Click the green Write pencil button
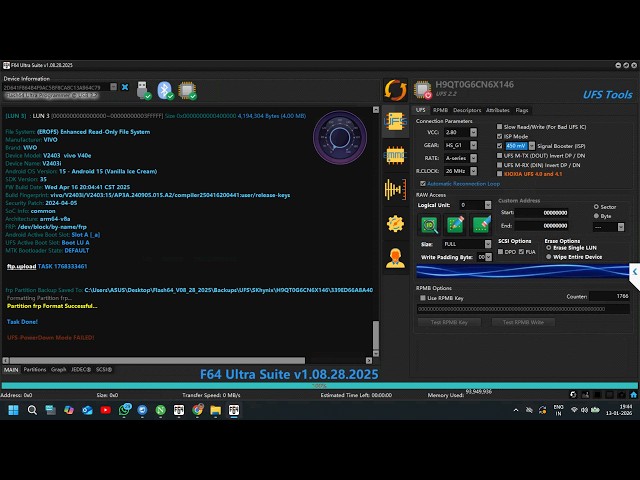 coord(455,225)
